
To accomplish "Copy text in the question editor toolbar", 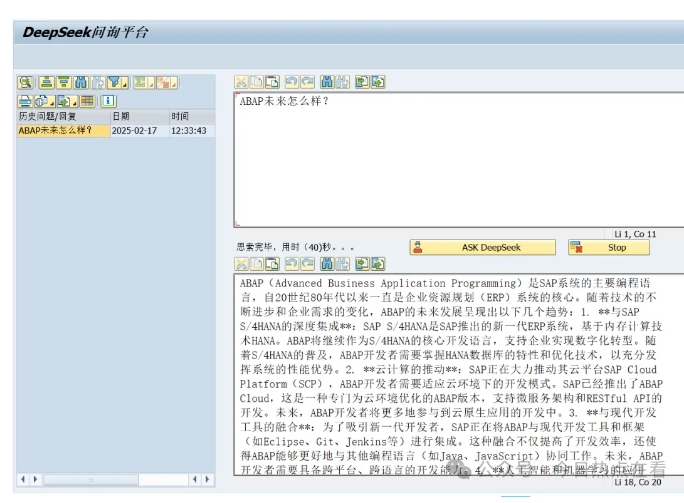I will tap(256, 82).
